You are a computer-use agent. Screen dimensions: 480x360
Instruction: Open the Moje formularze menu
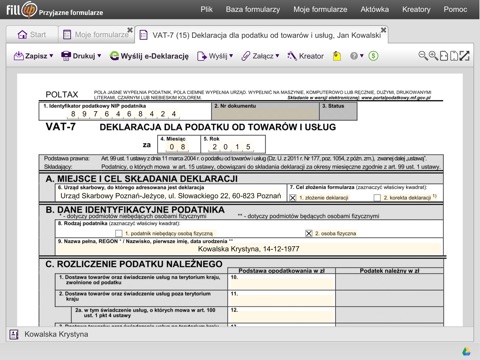(x=320, y=9)
